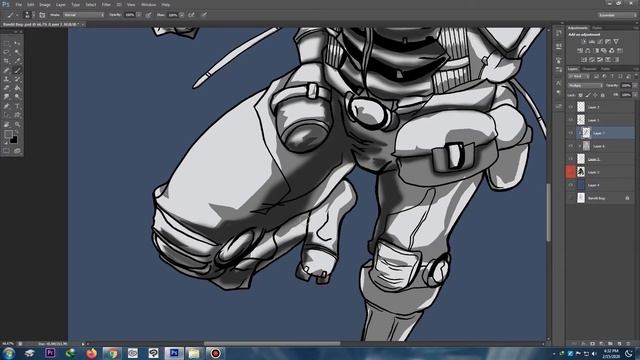Select the blue Layer 4 thumbnail

point(581,185)
